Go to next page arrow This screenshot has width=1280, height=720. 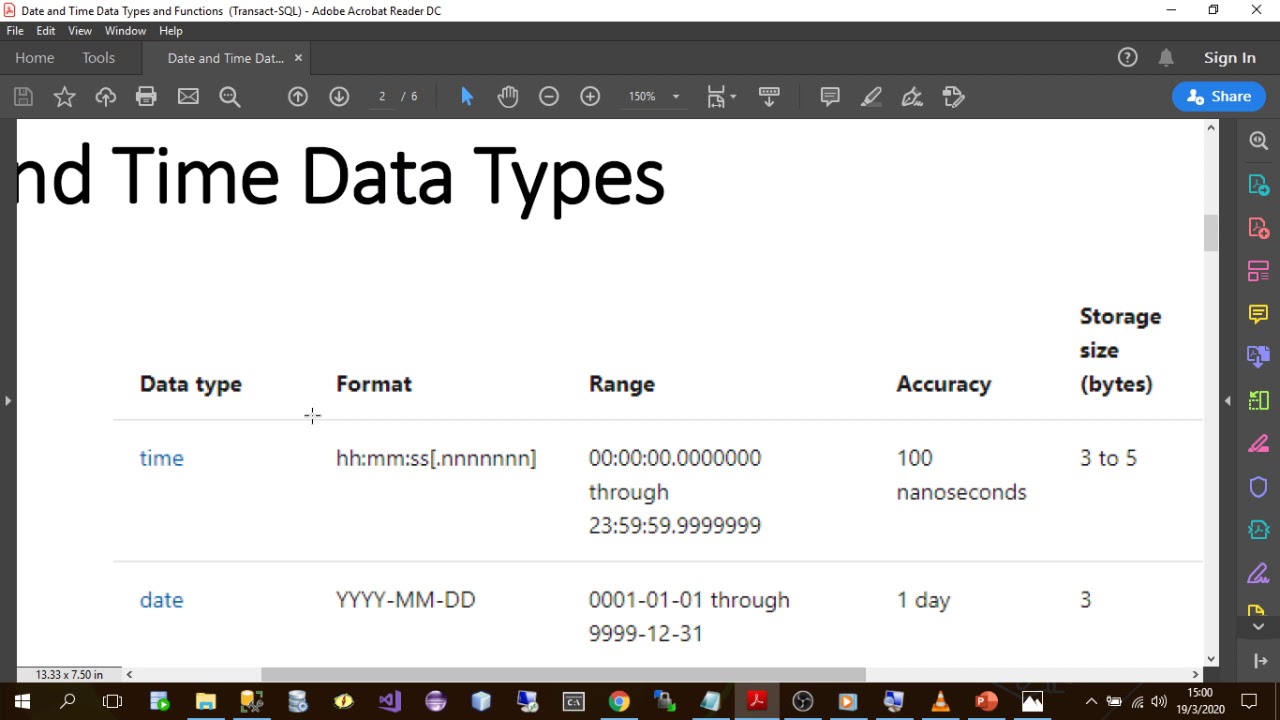click(339, 97)
